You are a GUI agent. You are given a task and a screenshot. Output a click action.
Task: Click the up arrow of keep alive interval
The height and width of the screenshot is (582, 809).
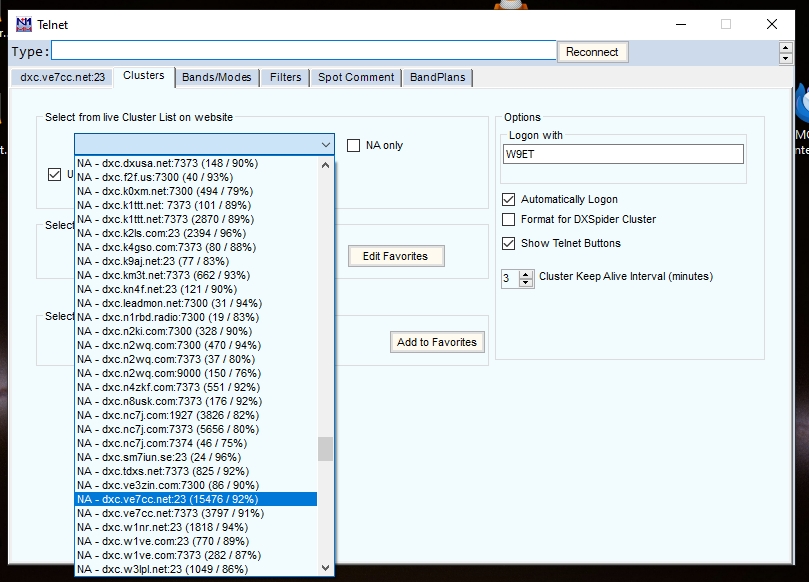526,273
